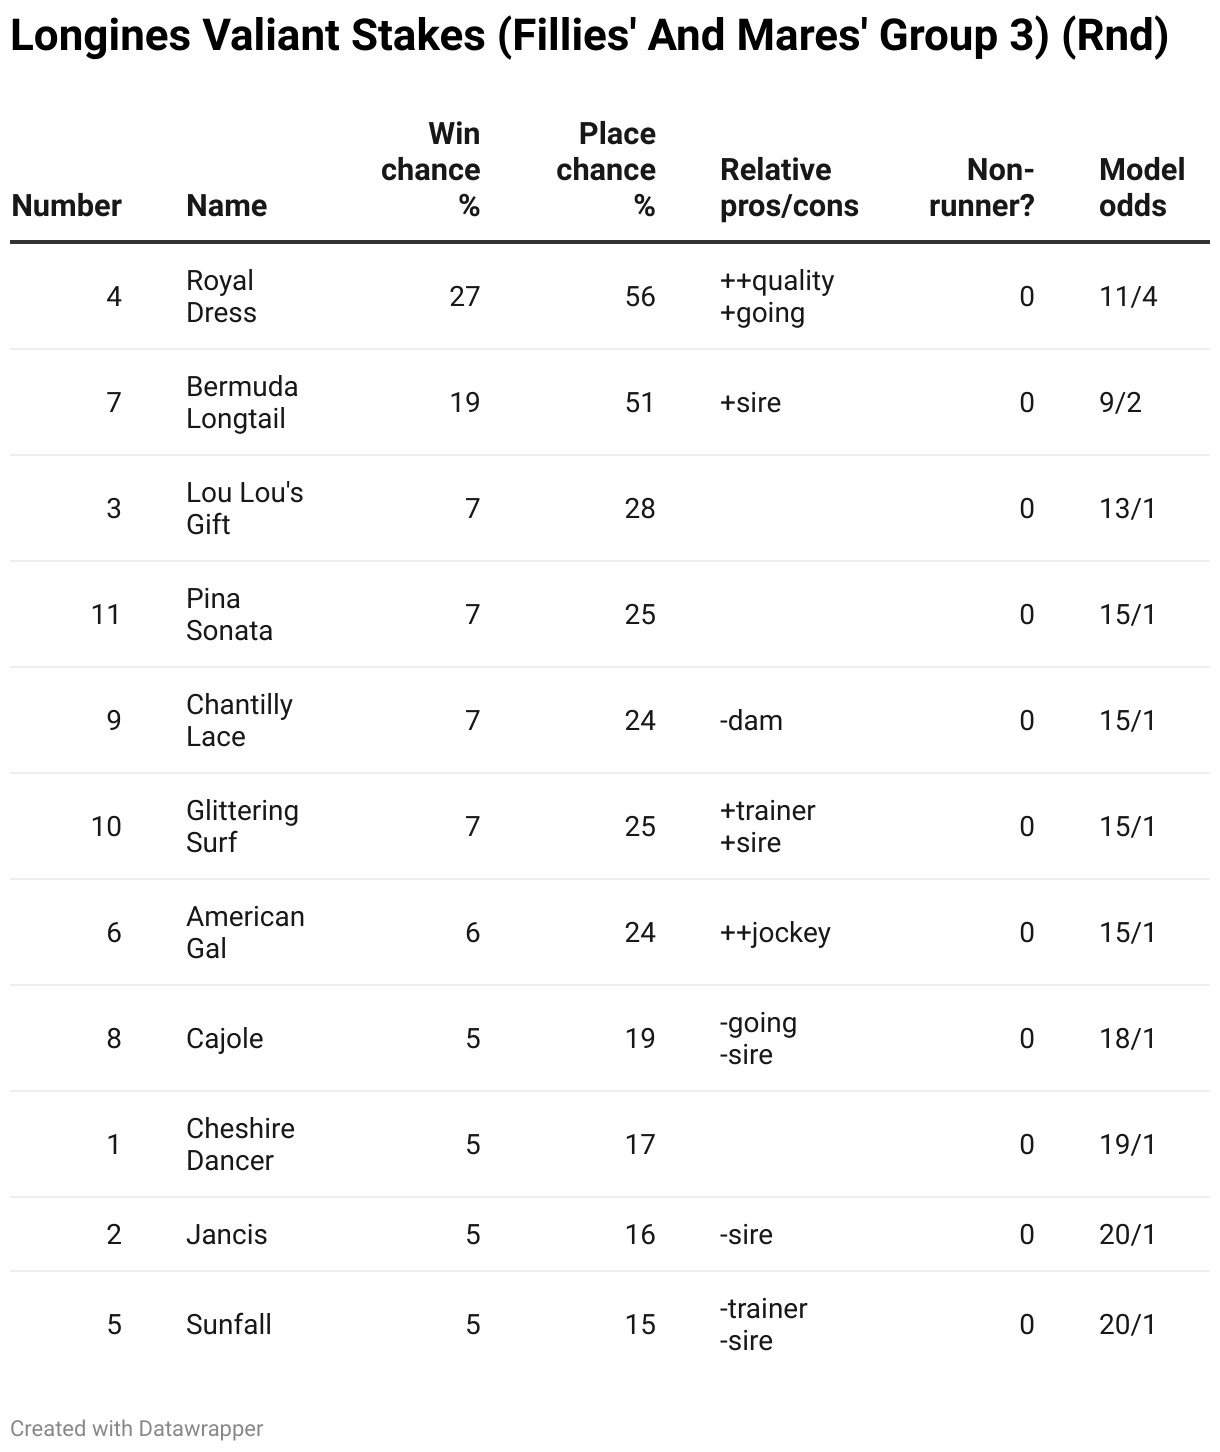
Task: Click the Relative pros/cons column header
Action: [789, 188]
